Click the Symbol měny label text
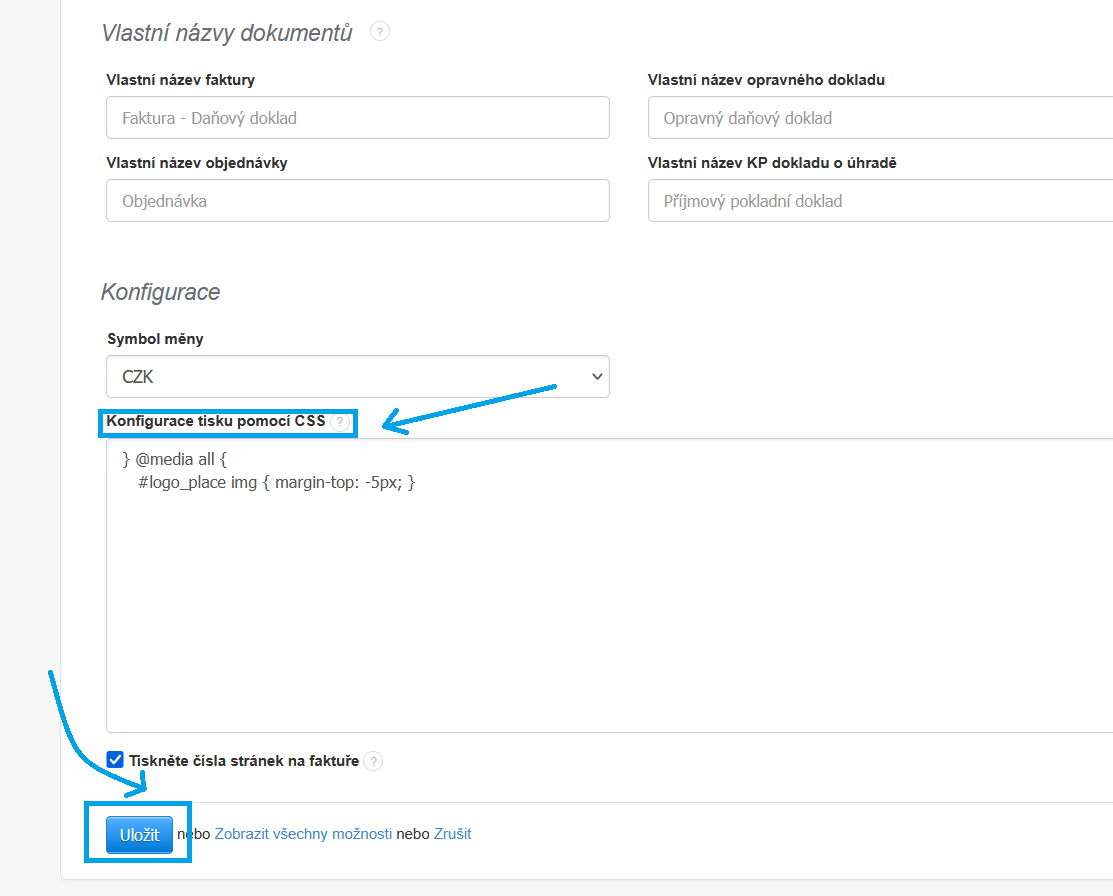Viewport: 1113px width, 896px height. (155, 339)
